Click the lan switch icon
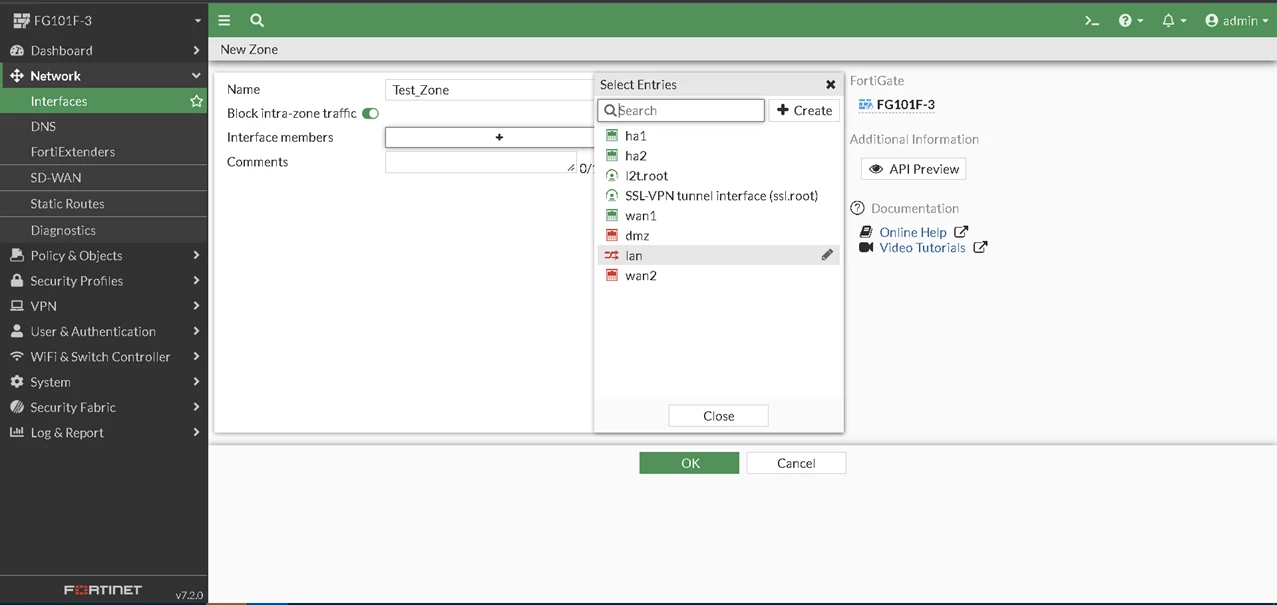The height and width of the screenshot is (605, 1277). tap(612, 255)
